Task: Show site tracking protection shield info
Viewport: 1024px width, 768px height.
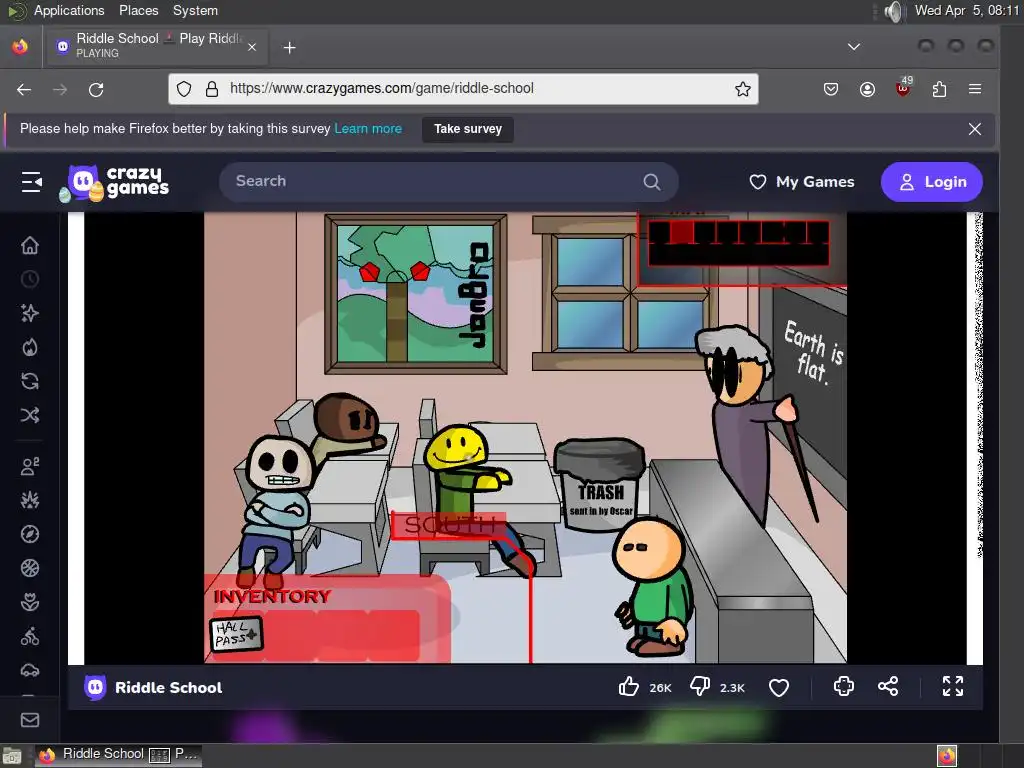Action: pyautogui.click(x=184, y=89)
